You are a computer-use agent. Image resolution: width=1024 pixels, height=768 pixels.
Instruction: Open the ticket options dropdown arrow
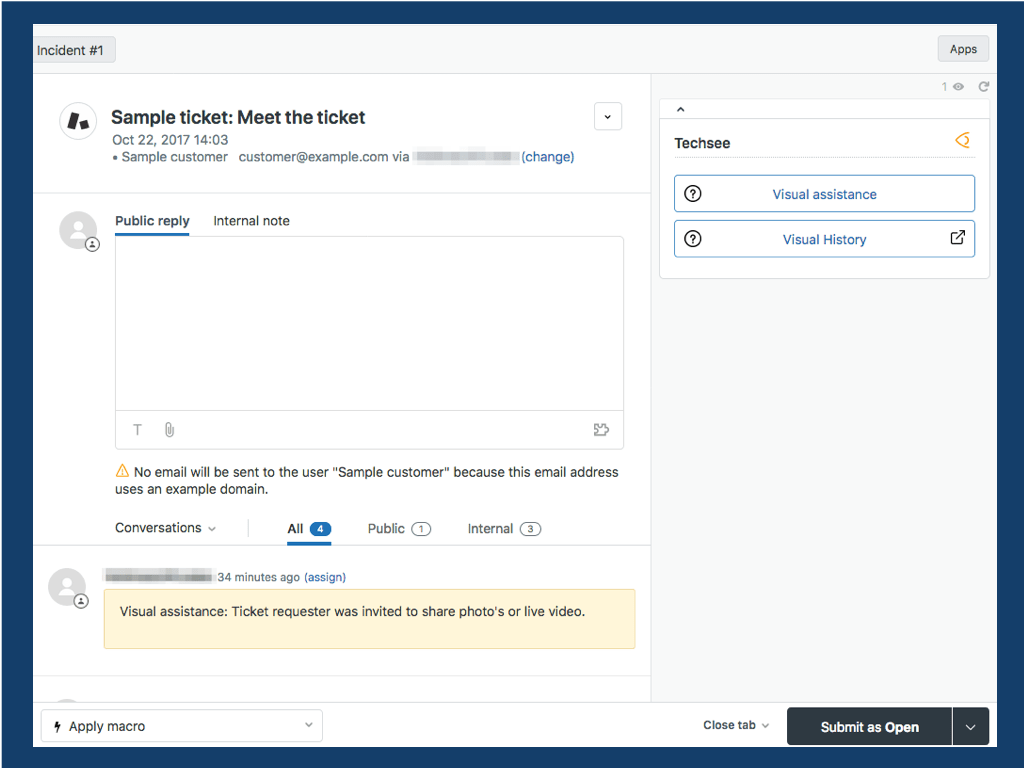[608, 117]
